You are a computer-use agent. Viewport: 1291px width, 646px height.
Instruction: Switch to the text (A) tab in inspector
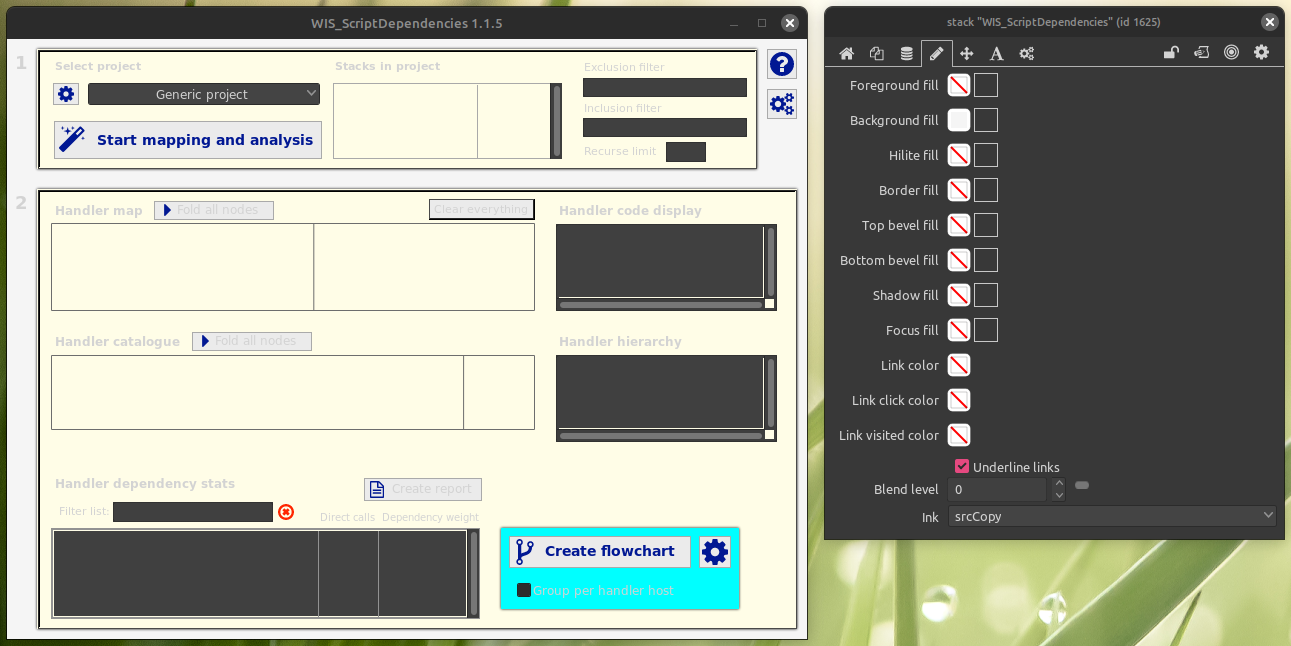[x=996, y=53]
